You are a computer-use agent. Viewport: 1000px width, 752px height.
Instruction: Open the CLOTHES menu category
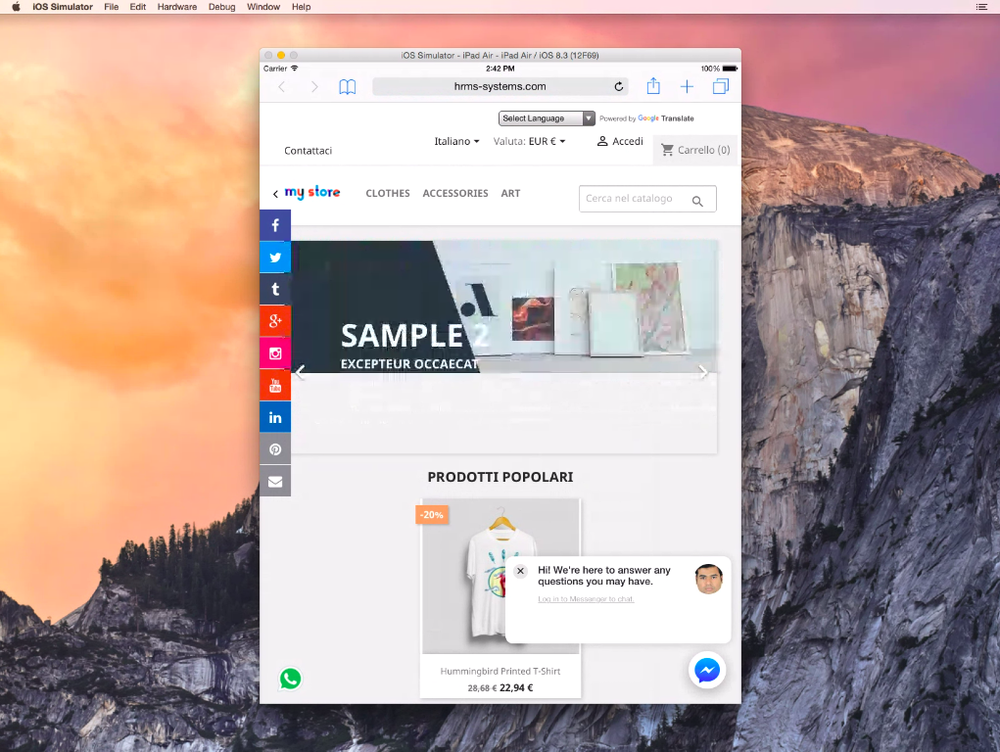[x=388, y=193]
